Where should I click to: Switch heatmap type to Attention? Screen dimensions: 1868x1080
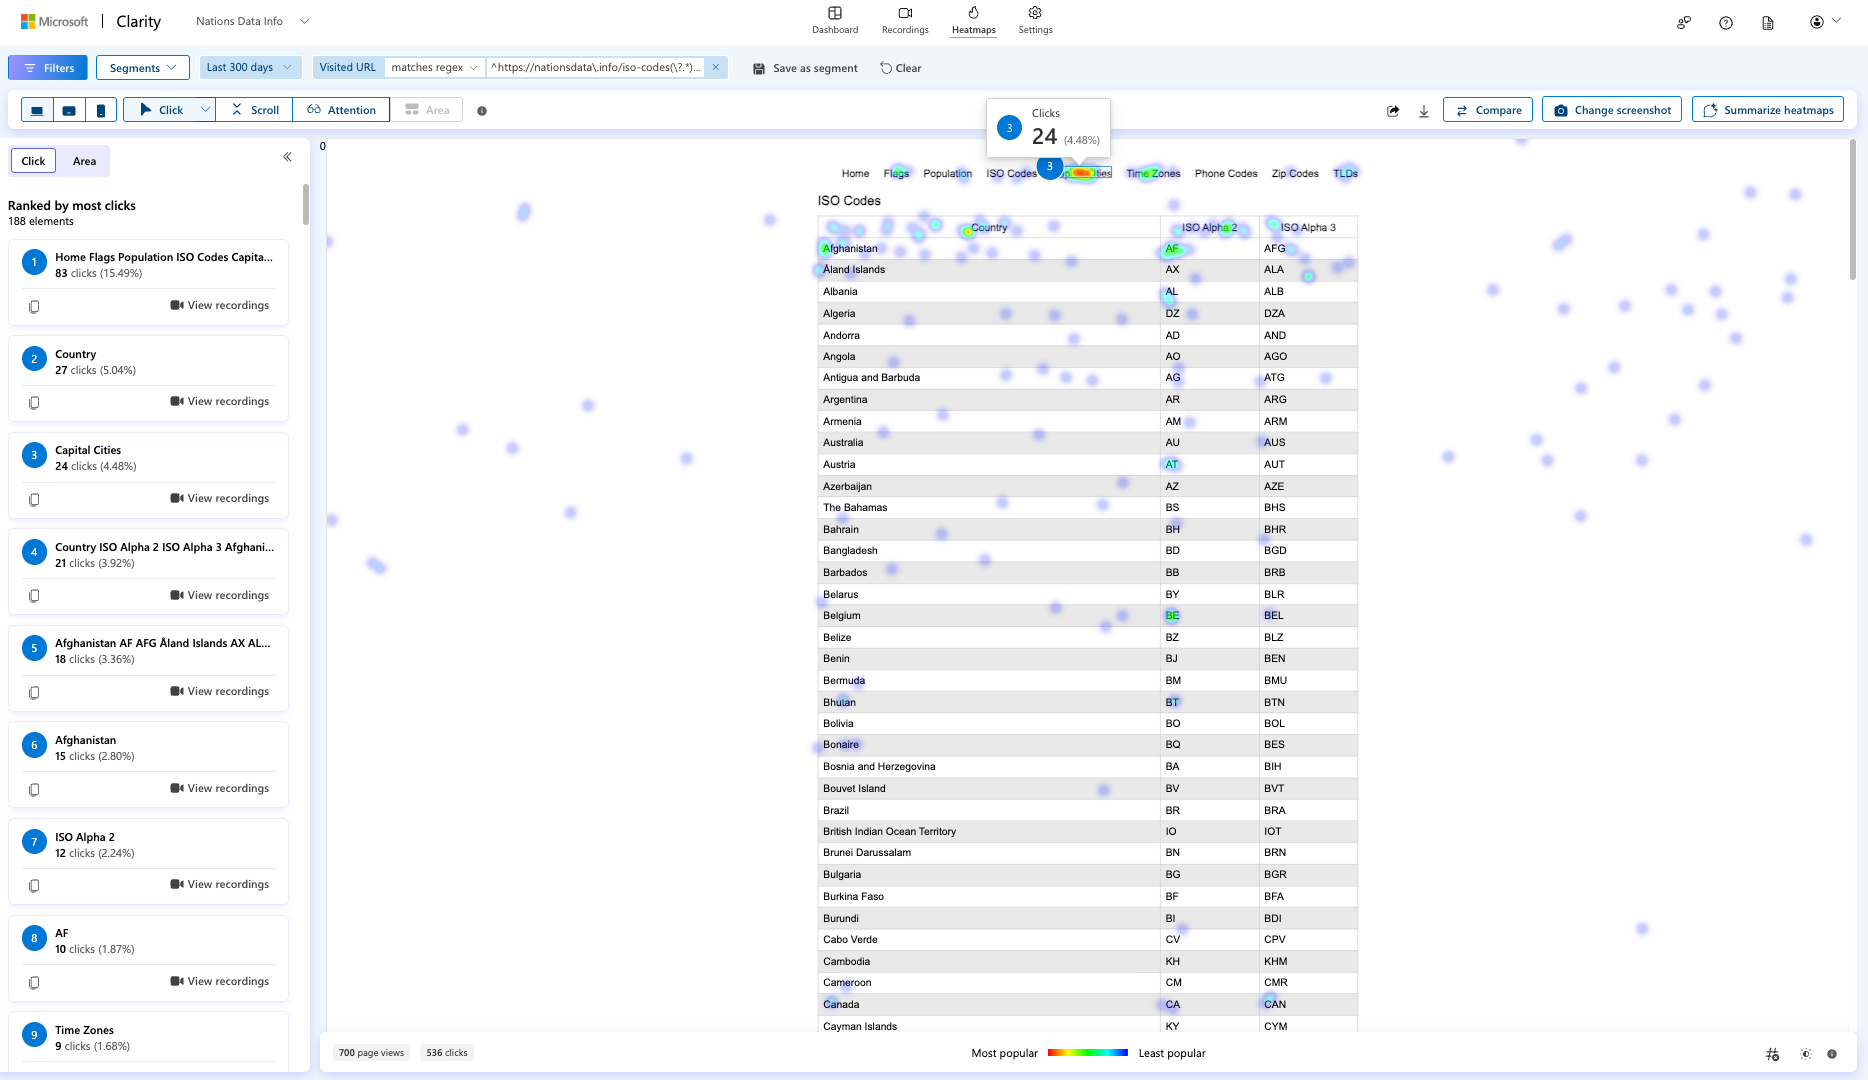342,110
